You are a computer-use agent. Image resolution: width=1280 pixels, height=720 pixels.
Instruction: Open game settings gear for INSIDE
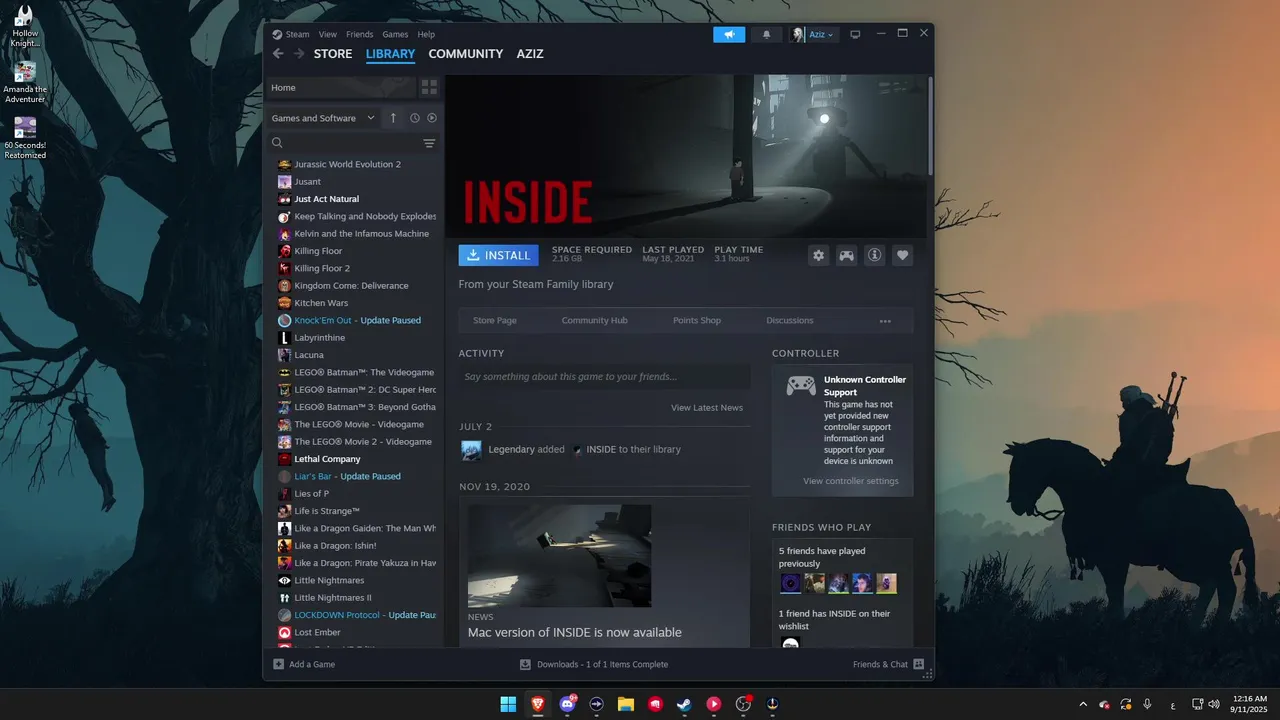tap(819, 255)
